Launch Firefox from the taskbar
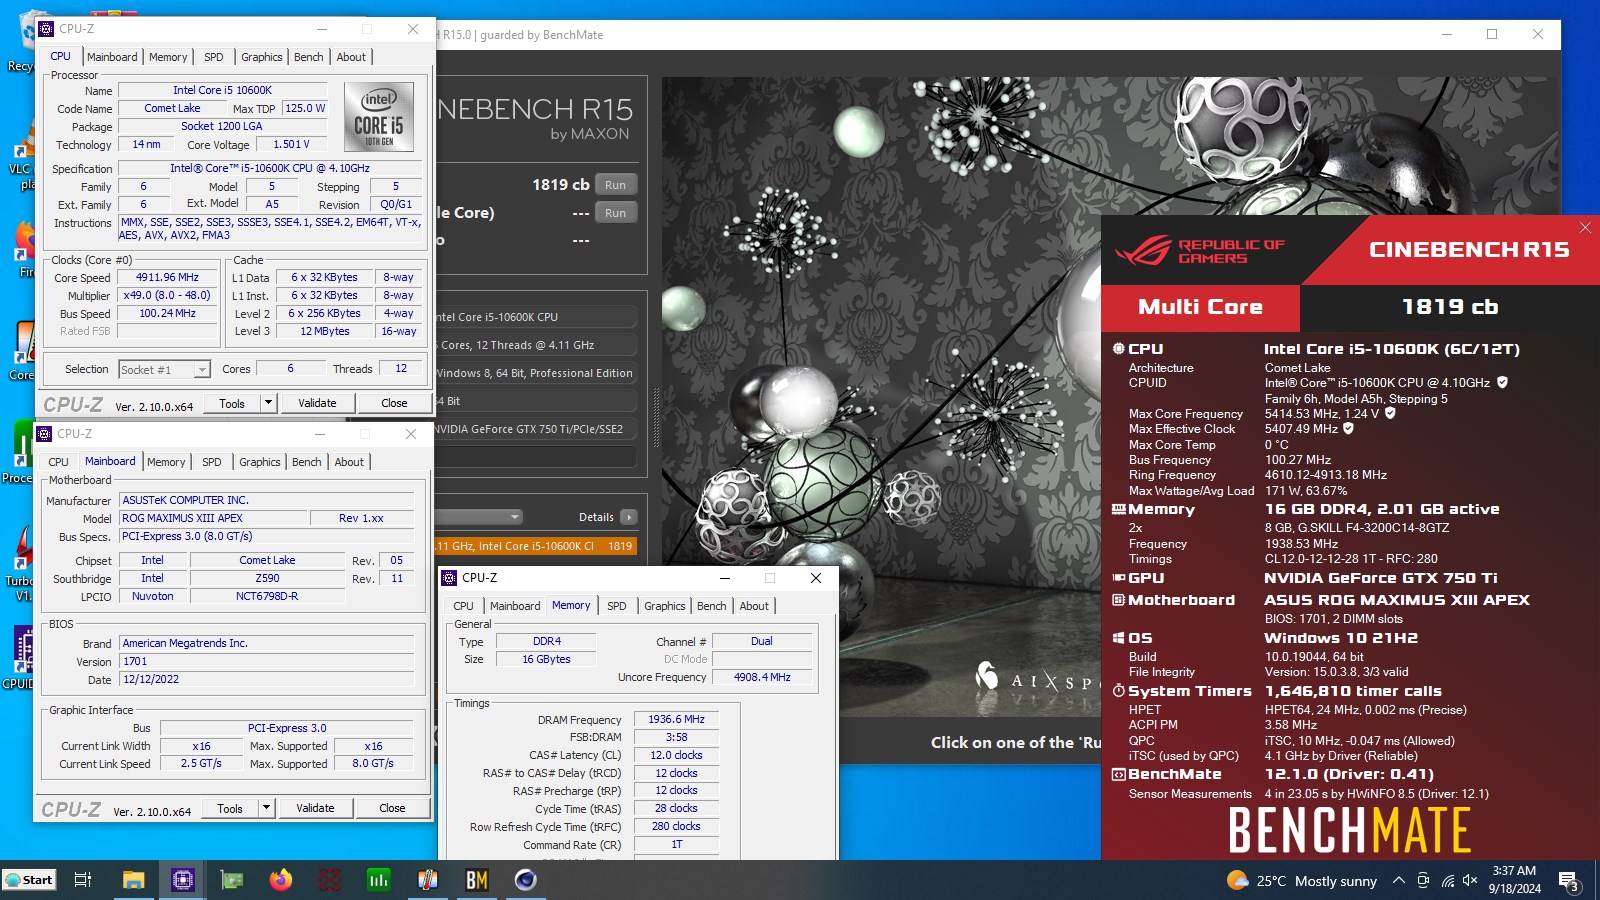1600x900 pixels. tap(281, 880)
